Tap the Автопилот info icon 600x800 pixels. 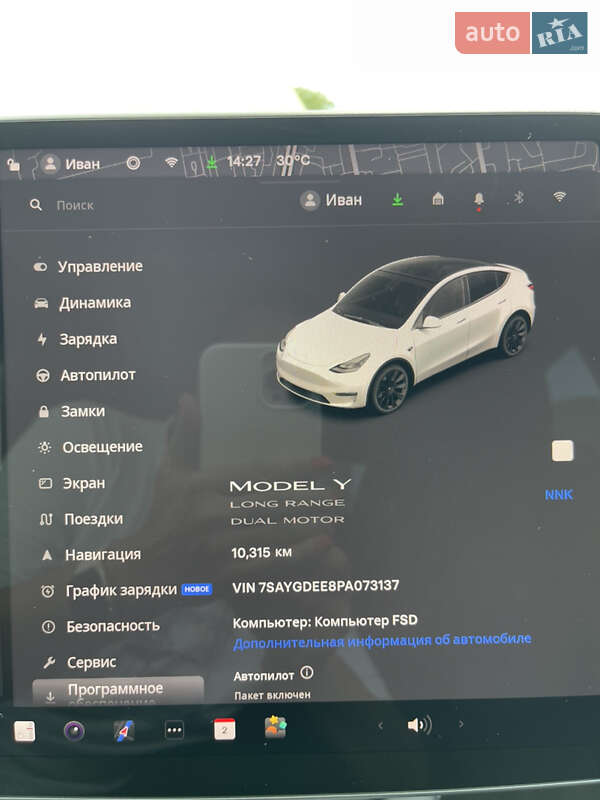pyautogui.click(x=307, y=673)
